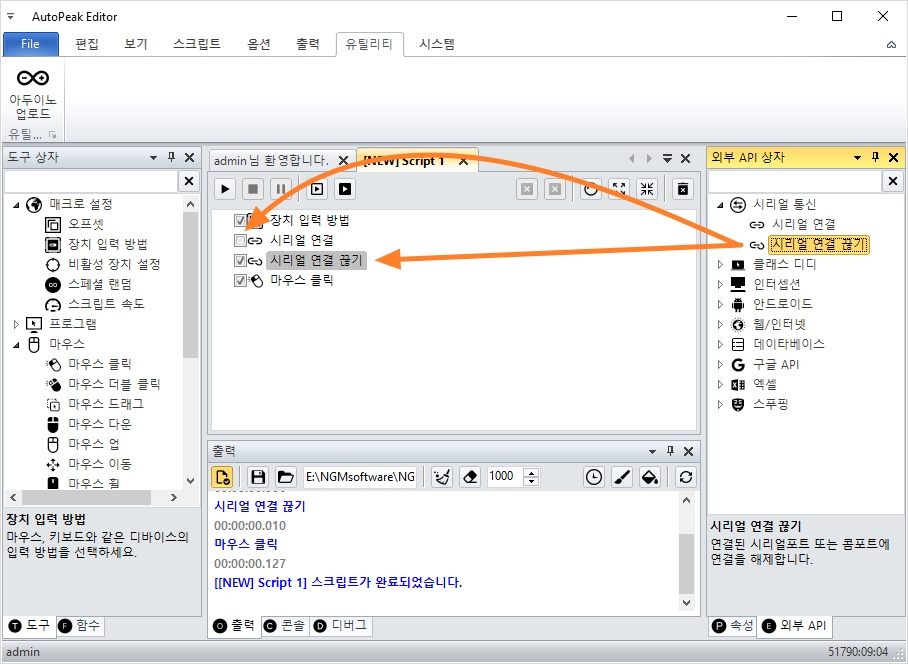Viewport: 908px width, 664px height.
Task: Collapse the 매크로 설정 tree node
Action: [x=16, y=204]
